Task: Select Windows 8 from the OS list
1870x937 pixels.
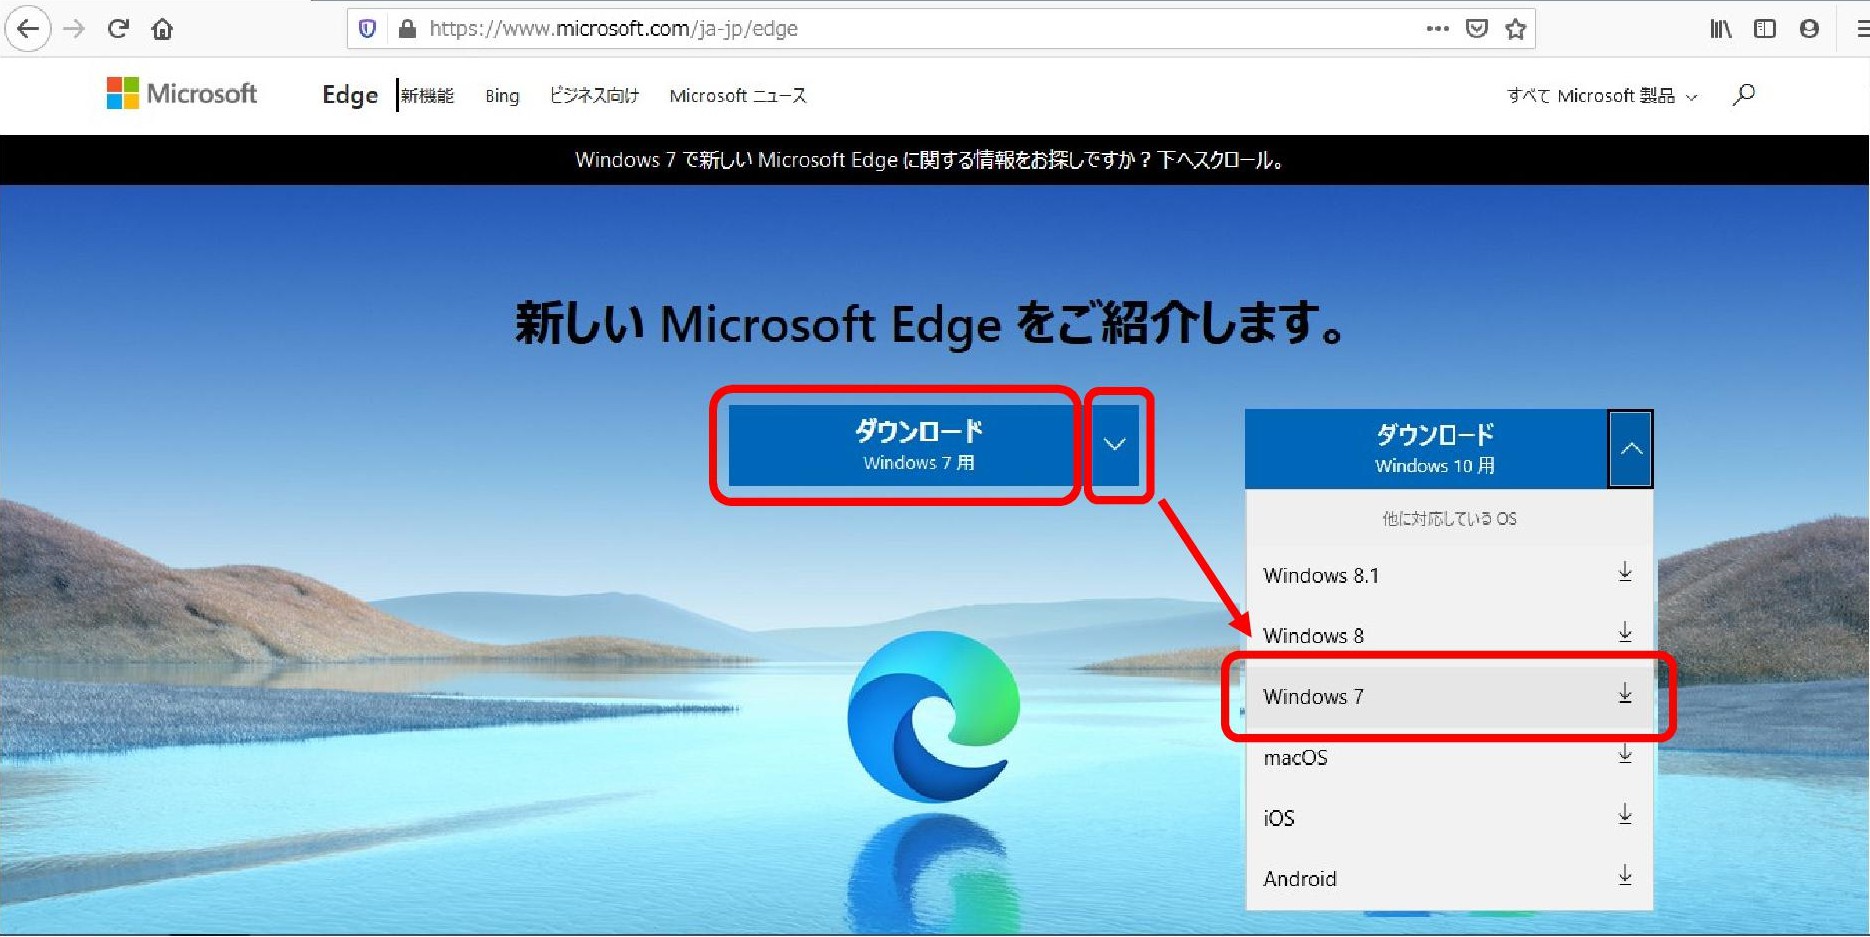Action: point(1449,635)
